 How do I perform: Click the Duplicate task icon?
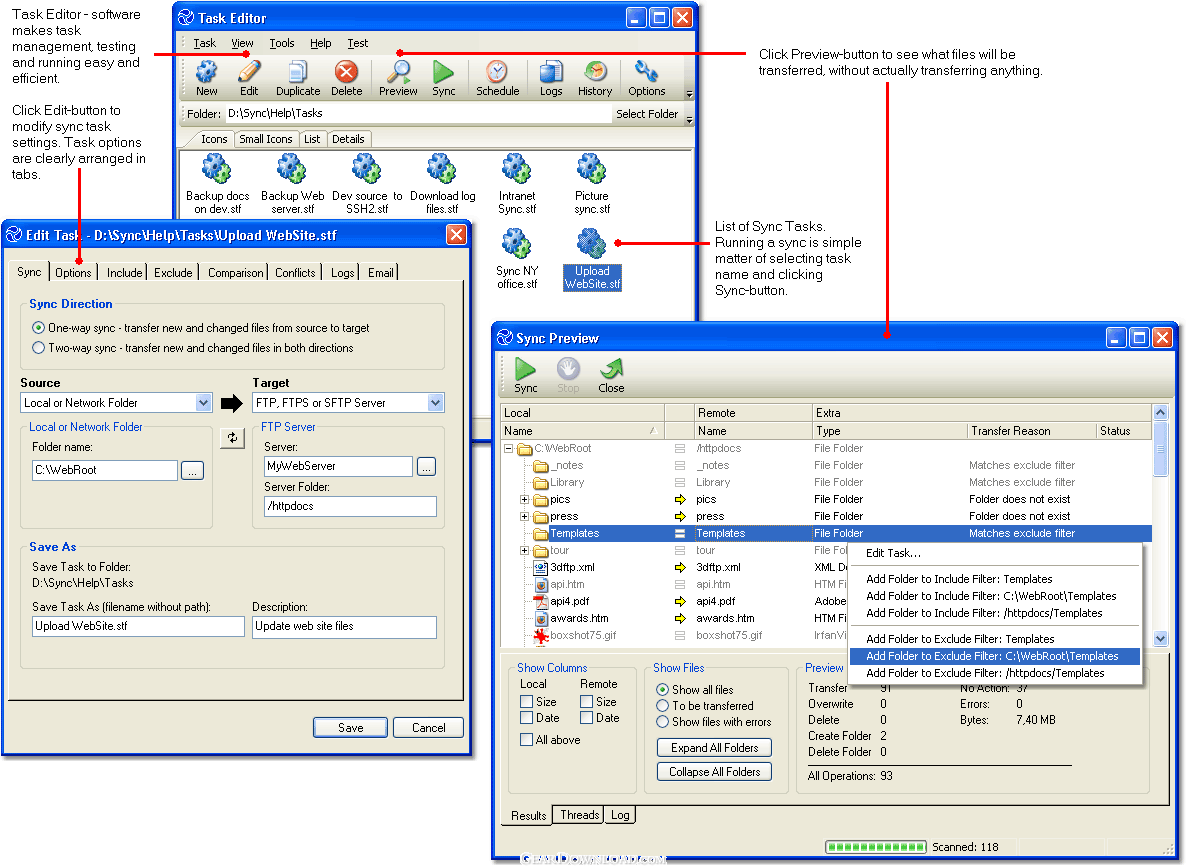(x=298, y=78)
